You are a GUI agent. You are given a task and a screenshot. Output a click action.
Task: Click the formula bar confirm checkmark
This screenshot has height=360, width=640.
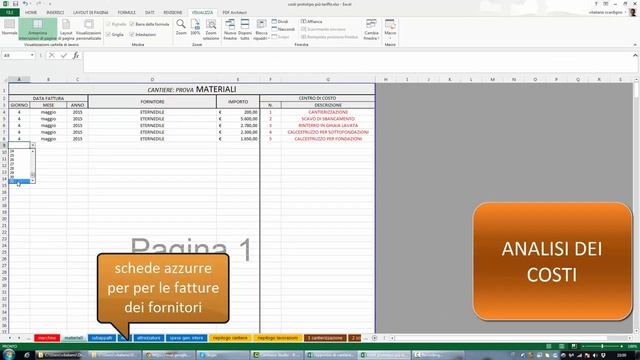(x=64, y=55)
